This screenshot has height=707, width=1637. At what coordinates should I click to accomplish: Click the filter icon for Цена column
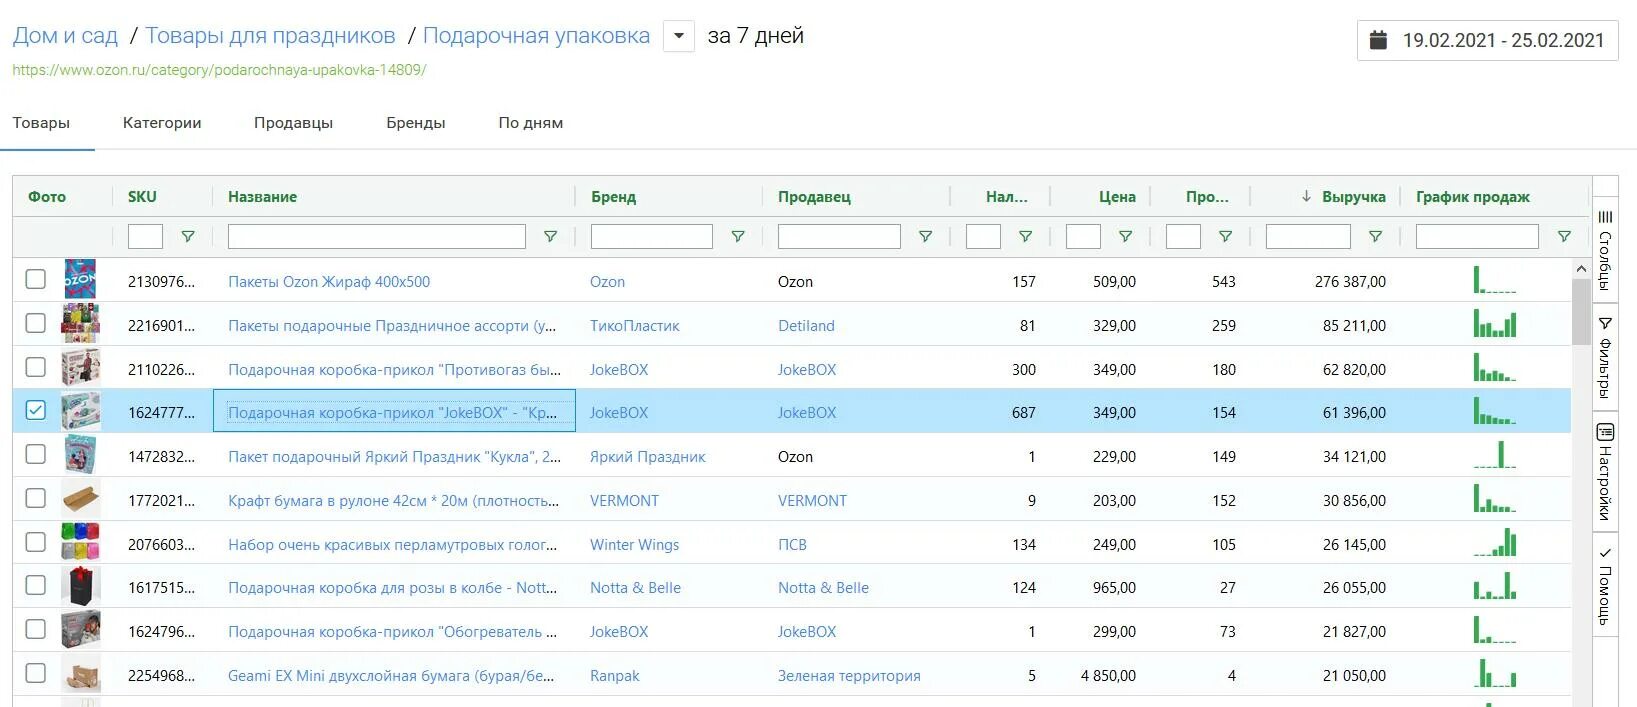(1125, 237)
